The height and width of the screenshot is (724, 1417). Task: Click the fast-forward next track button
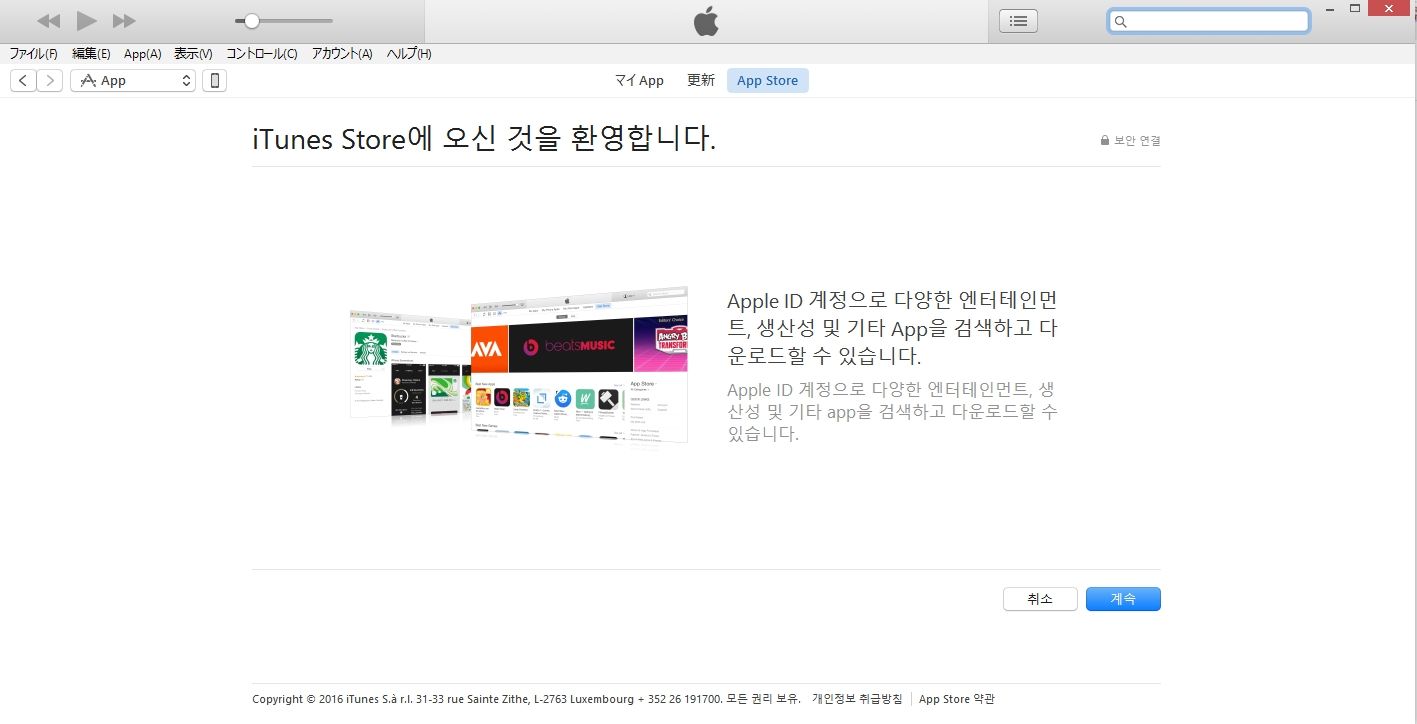tap(124, 21)
